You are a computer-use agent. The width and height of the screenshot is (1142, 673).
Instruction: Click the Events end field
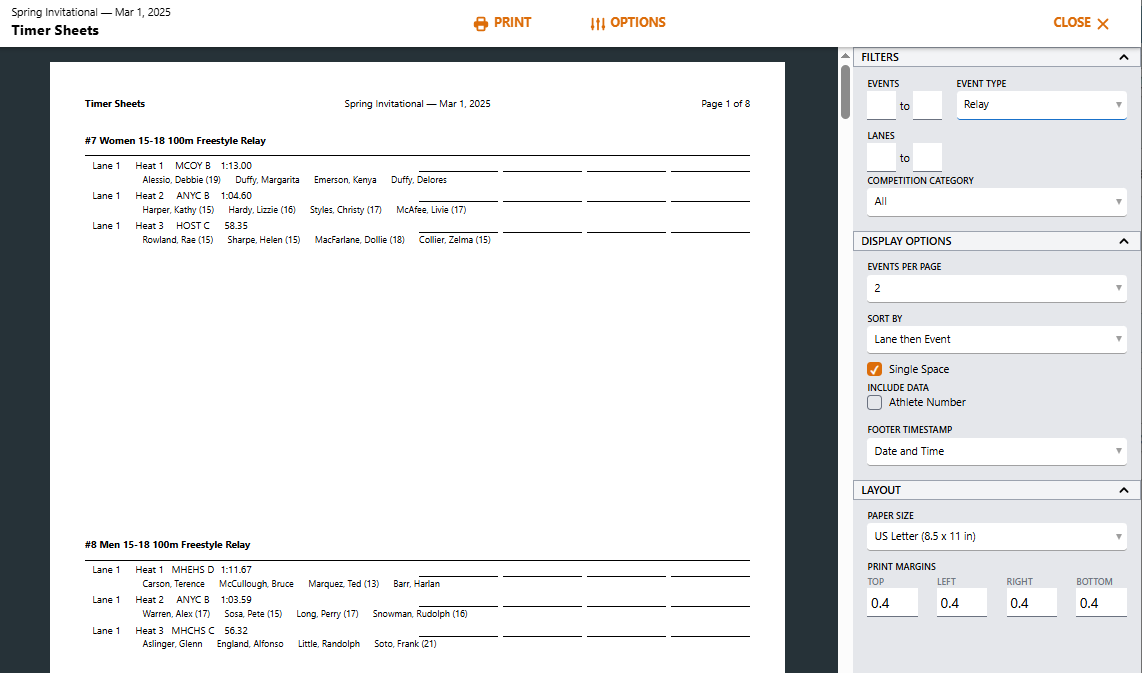tap(927, 106)
